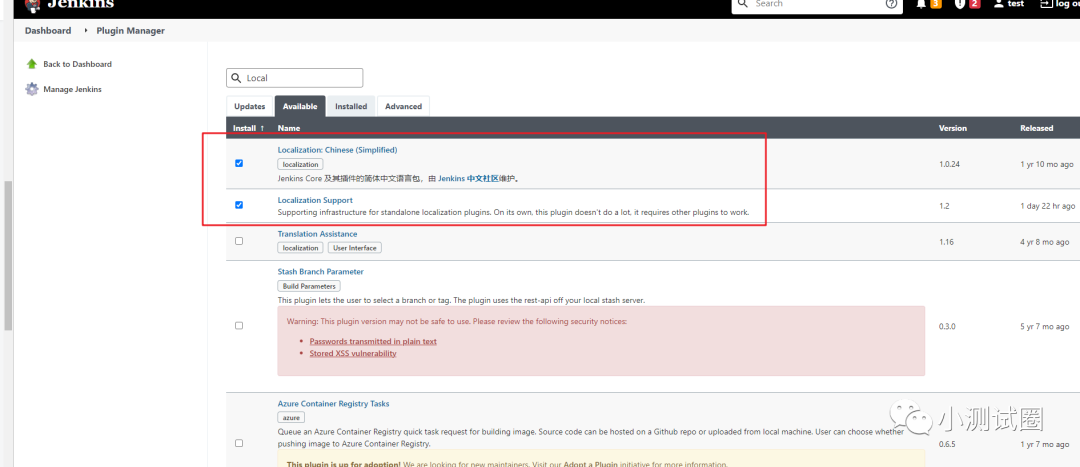Viewport: 1080px width, 467px height.
Task: Sort by the Install column header
Action: (x=249, y=128)
